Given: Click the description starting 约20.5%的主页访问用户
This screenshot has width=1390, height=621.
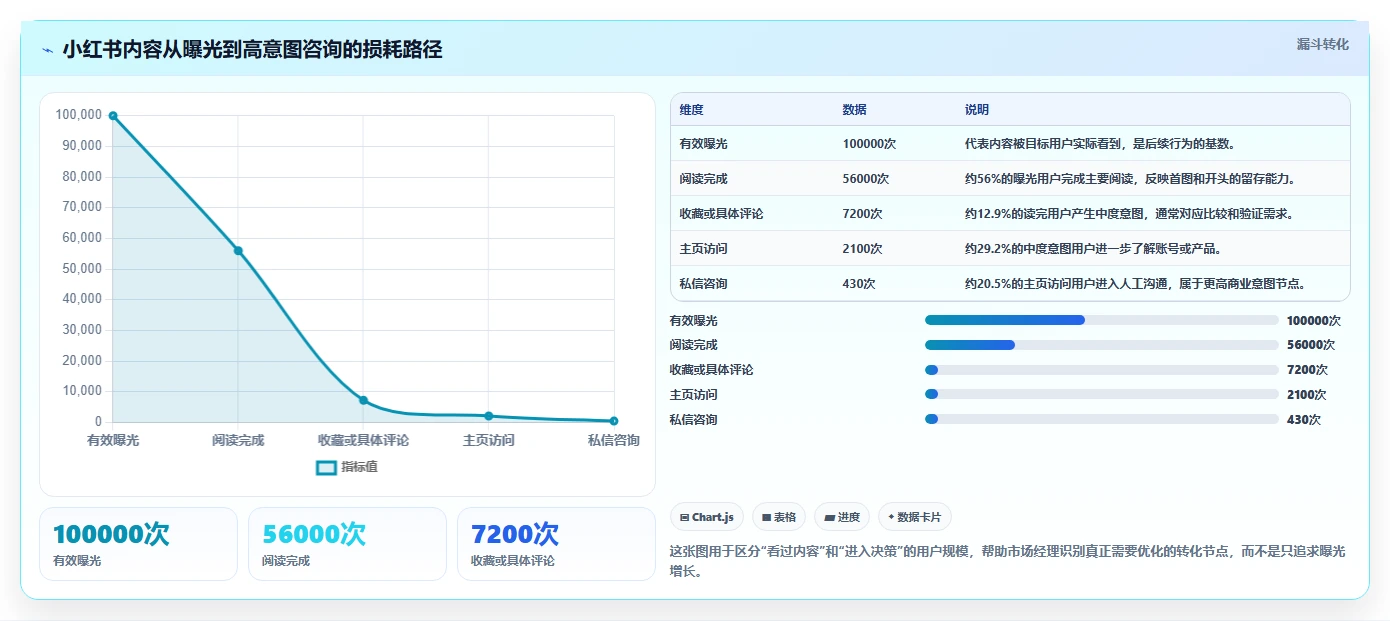Looking at the screenshot, I should click(1136, 284).
